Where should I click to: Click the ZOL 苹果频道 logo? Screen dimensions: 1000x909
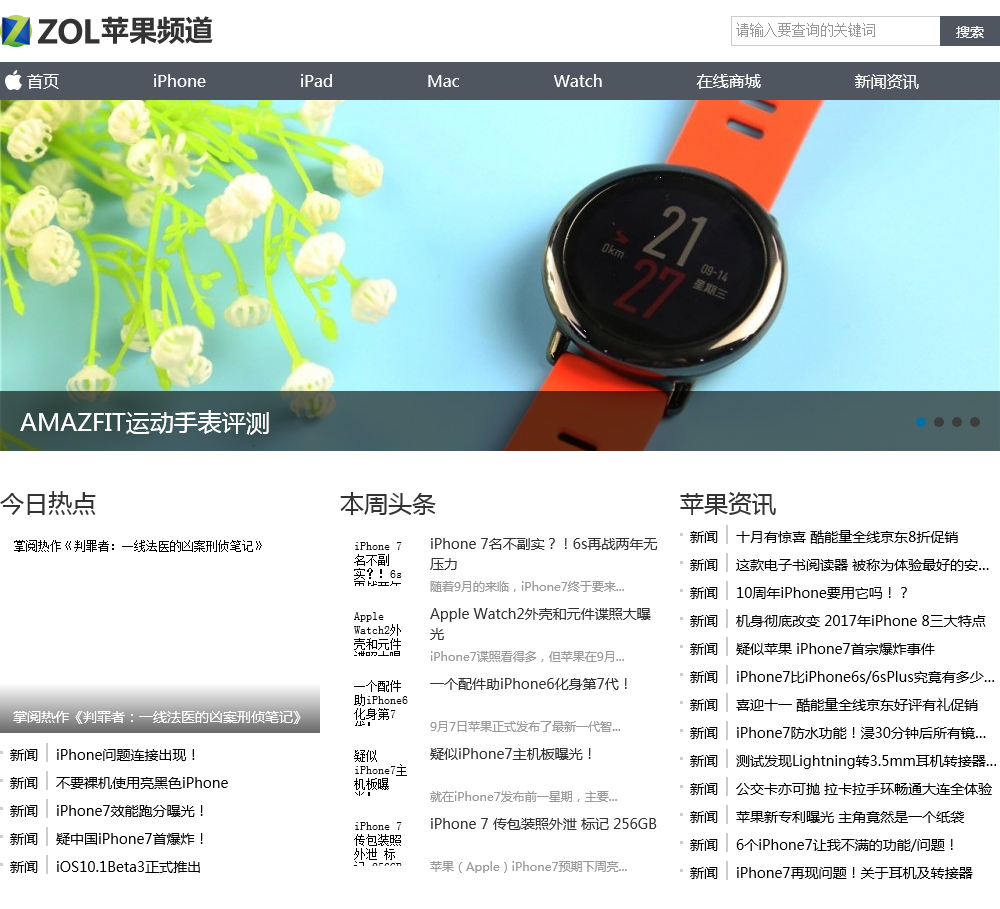107,31
